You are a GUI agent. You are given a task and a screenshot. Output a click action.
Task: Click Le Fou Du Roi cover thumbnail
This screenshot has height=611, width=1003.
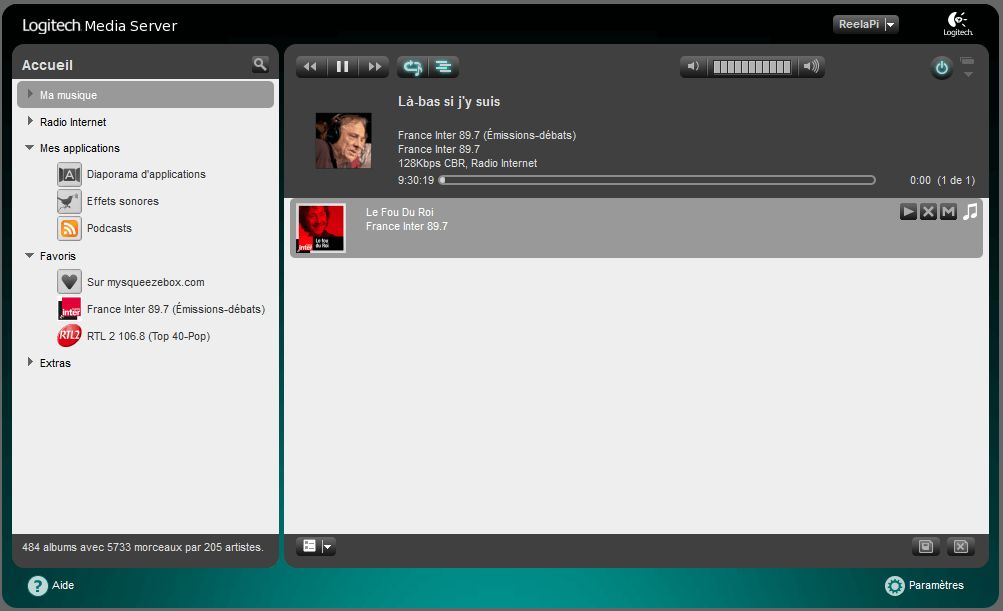click(x=321, y=228)
